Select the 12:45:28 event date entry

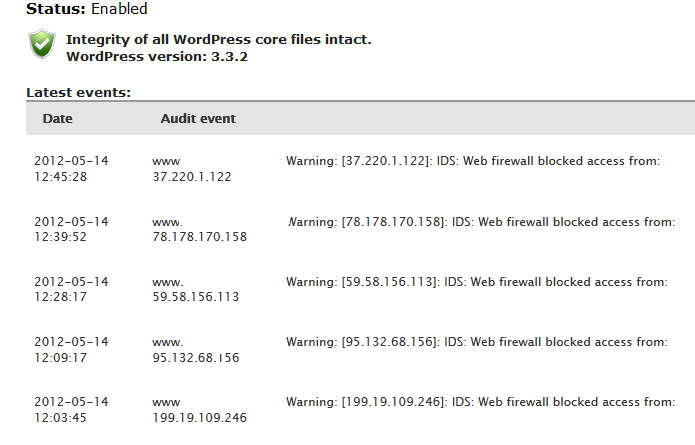[x=71, y=168]
